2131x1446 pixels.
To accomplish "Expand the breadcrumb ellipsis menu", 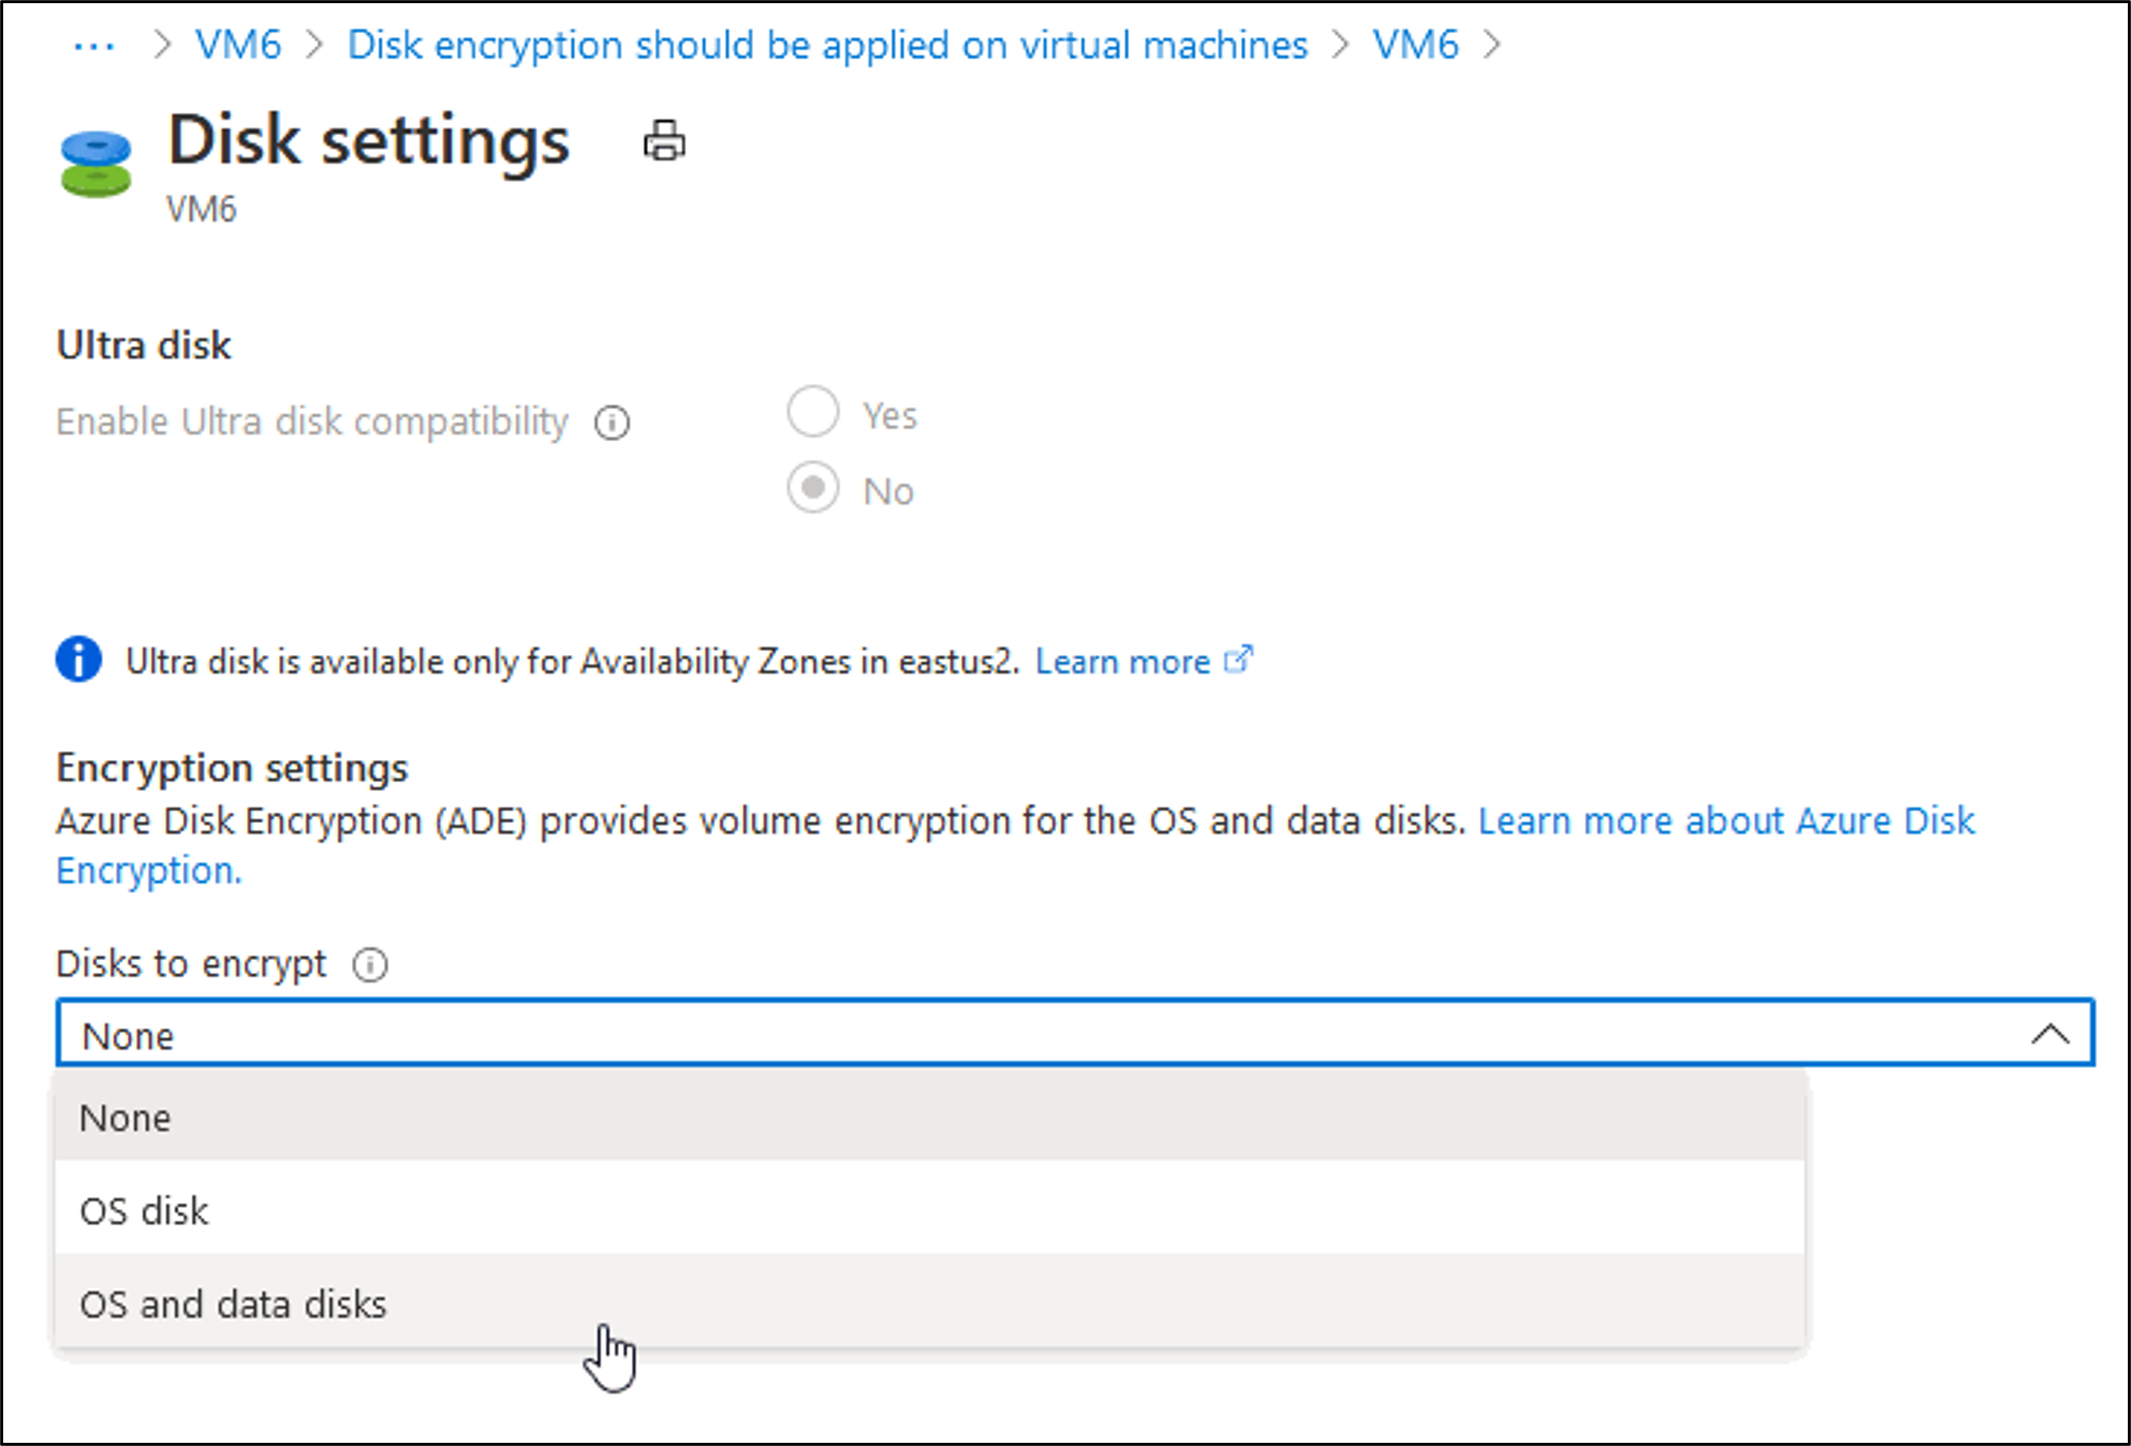I will click(94, 45).
